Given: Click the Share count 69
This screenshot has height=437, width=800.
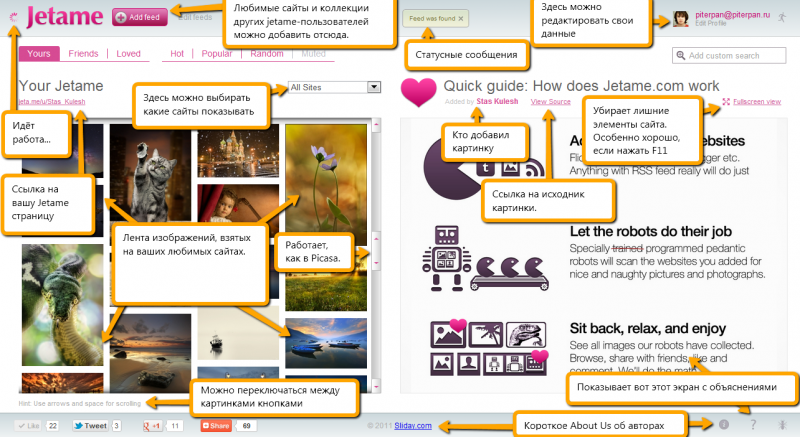Looking at the screenshot, I should click(x=247, y=425).
